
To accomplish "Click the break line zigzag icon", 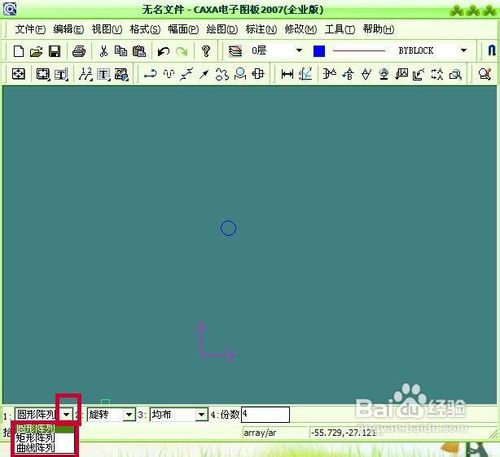I will coord(186,74).
